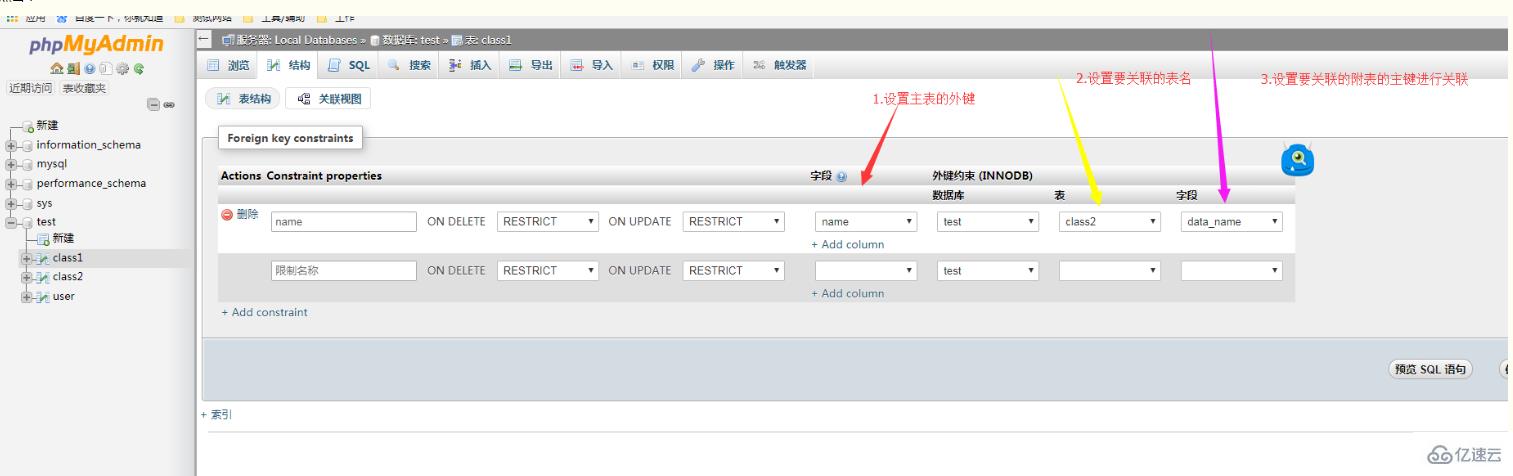Expand the sys database node
Viewport: 1513px width, 476px height.
pyautogui.click(x=10, y=203)
